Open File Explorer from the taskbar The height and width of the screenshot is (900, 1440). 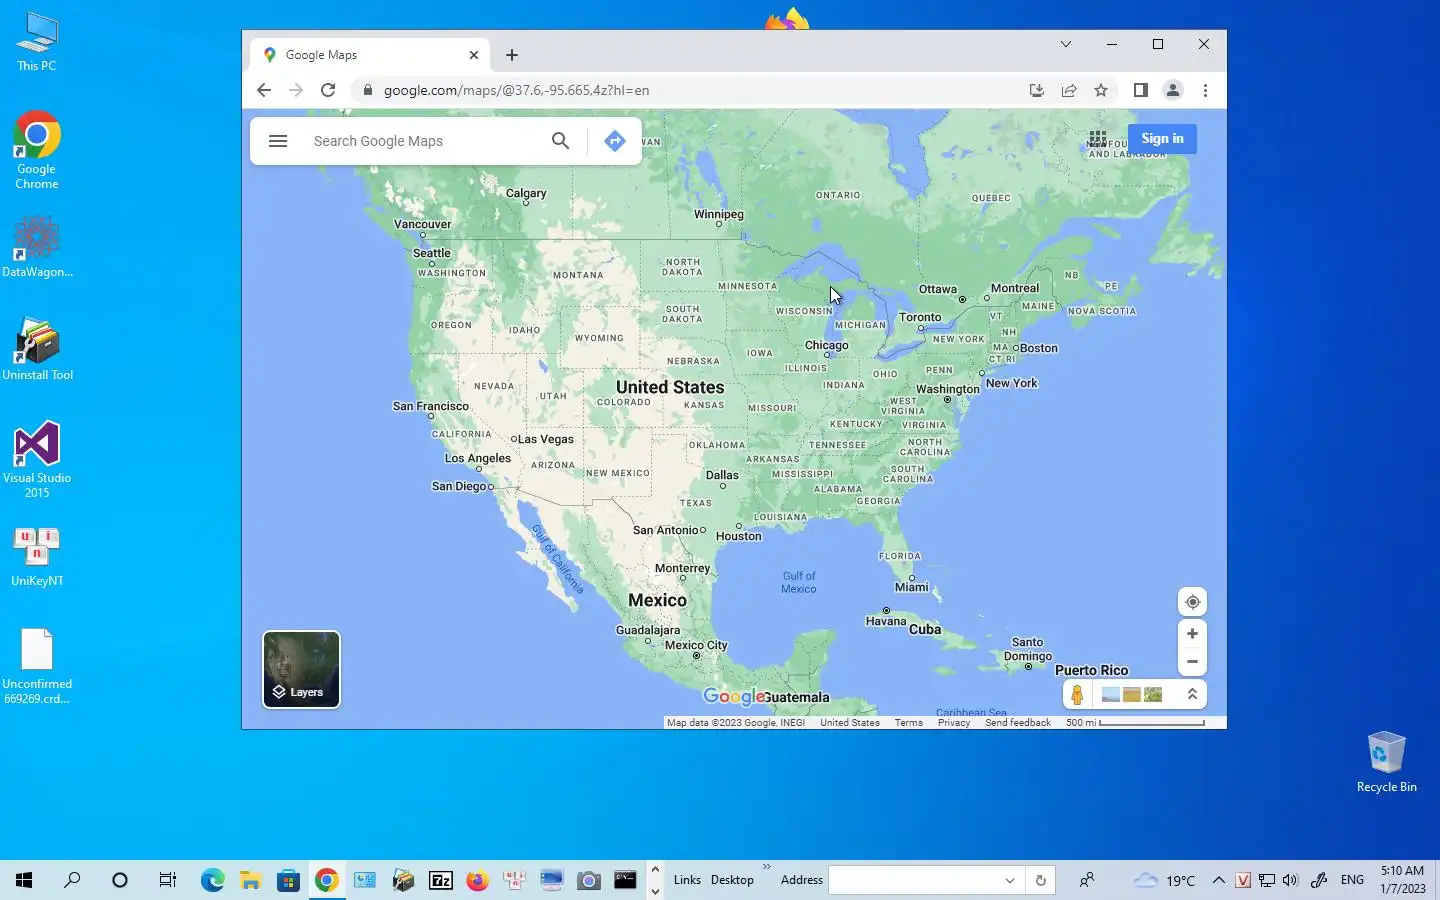pos(251,880)
